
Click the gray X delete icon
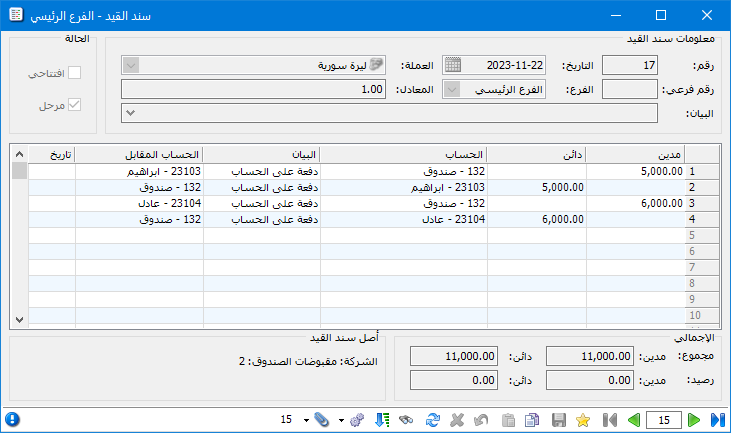(x=457, y=420)
